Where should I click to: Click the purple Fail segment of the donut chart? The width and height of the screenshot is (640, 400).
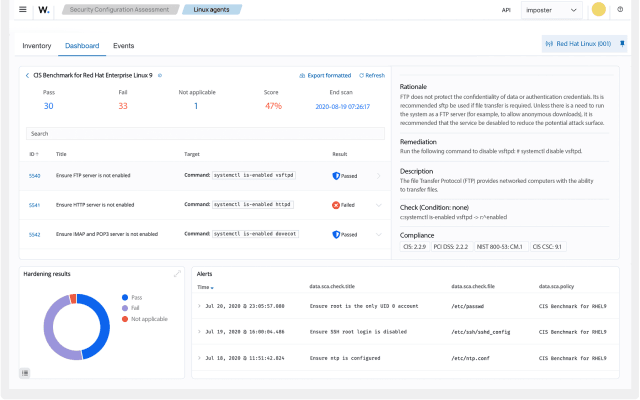(50, 329)
